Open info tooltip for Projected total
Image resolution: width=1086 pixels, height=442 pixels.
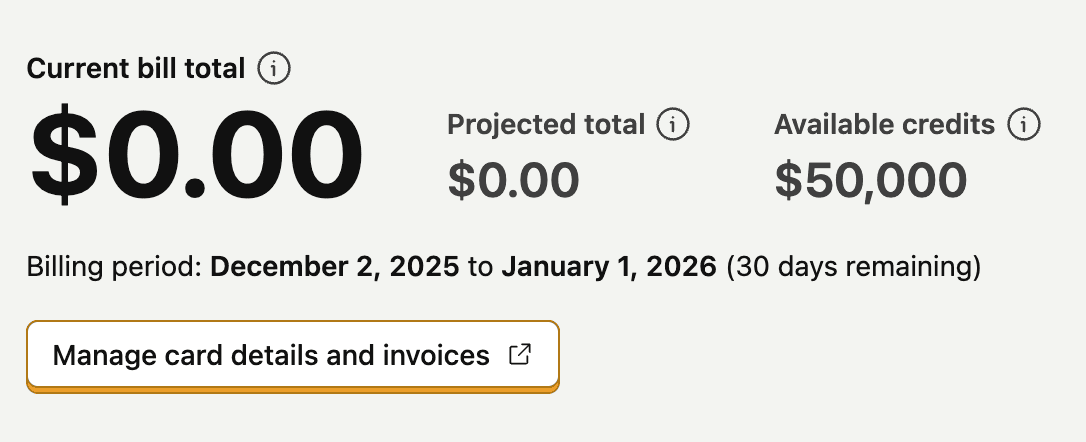673,125
